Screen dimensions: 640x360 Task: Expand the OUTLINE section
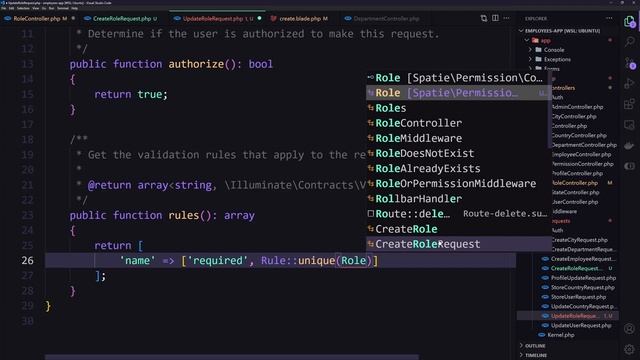click(x=535, y=346)
